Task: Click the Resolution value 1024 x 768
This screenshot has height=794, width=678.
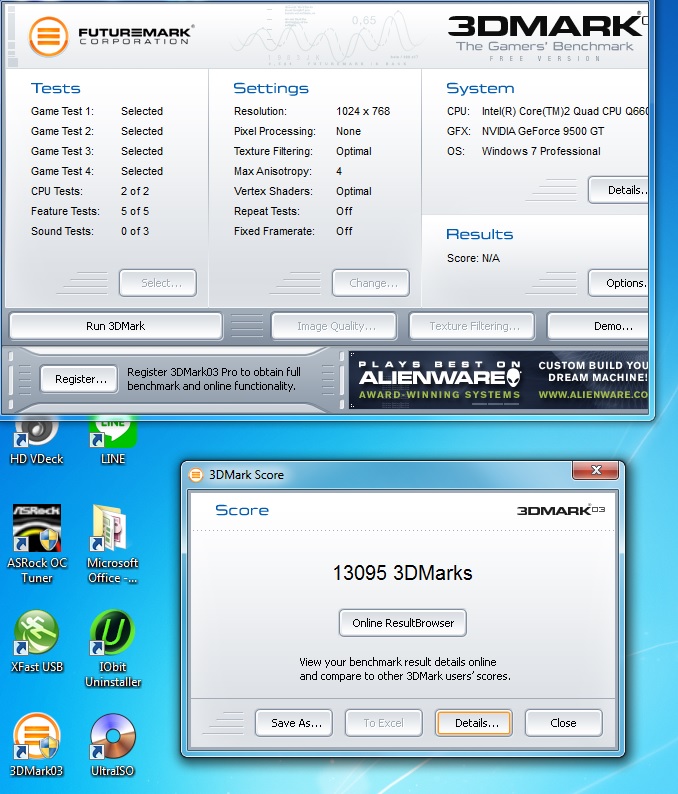Action: 363,111
